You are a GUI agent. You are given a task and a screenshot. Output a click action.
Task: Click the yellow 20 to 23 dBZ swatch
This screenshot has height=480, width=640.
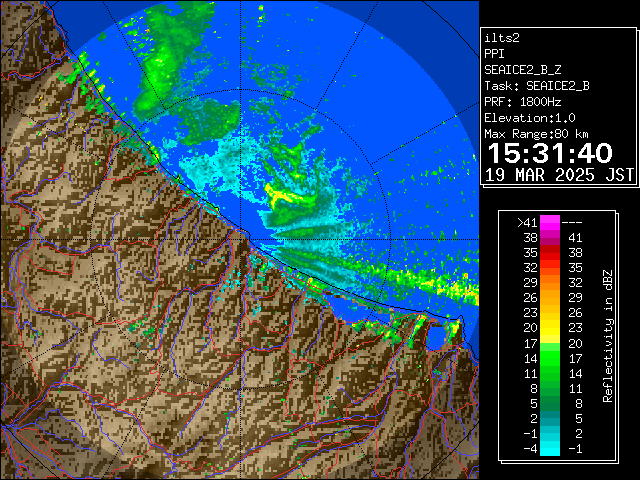coord(550,328)
